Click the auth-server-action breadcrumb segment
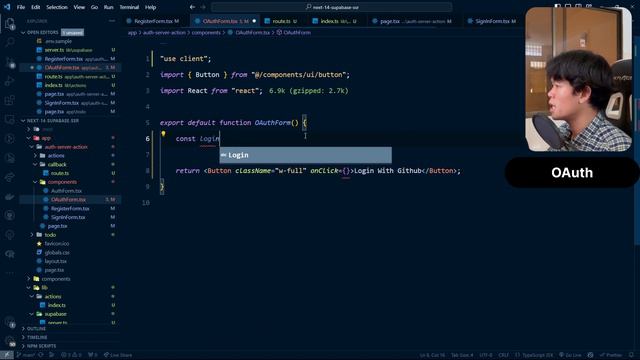The width and height of the screenshot is (640, 360). pyautogui.click(x=164, y=33)
